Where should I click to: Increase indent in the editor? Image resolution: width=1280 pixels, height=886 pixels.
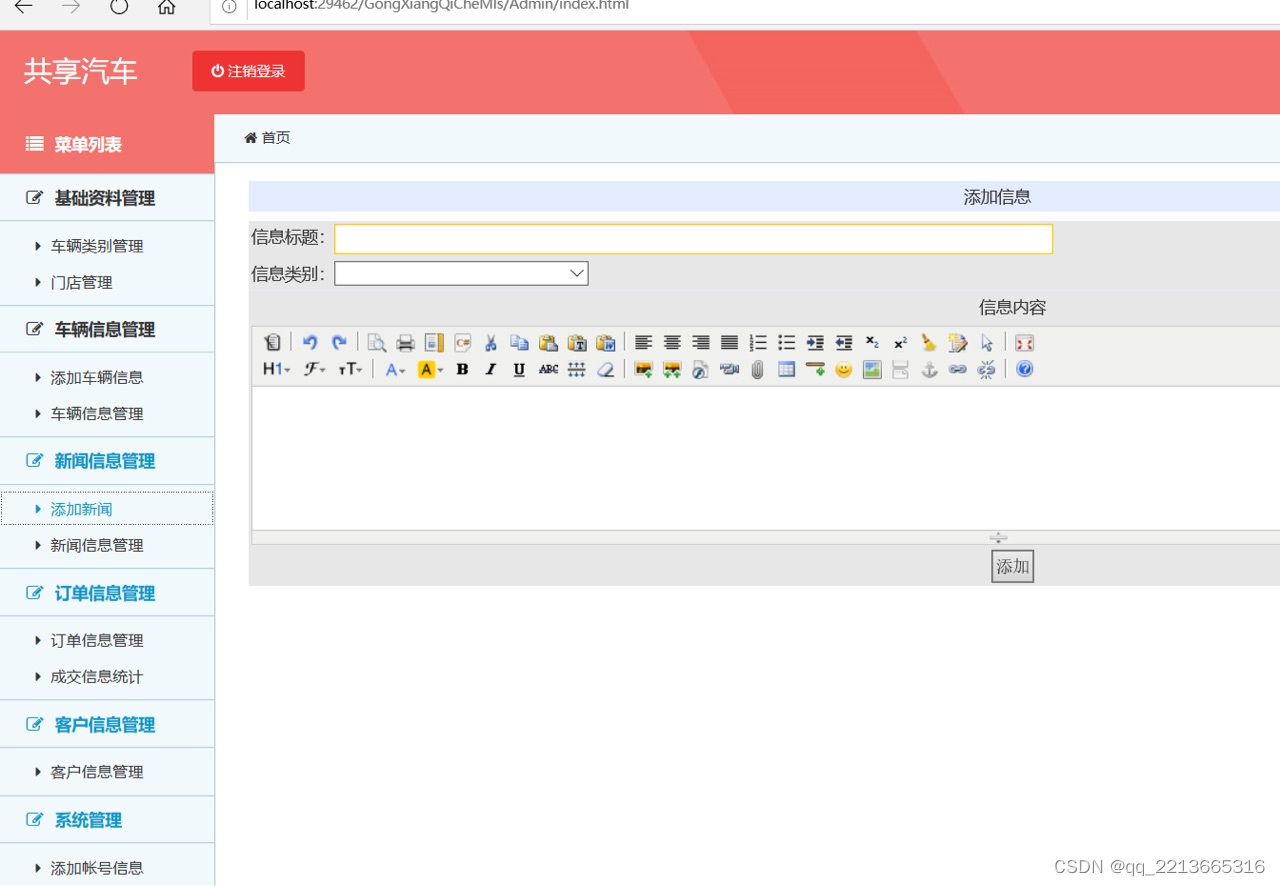[x=815, y=343]
